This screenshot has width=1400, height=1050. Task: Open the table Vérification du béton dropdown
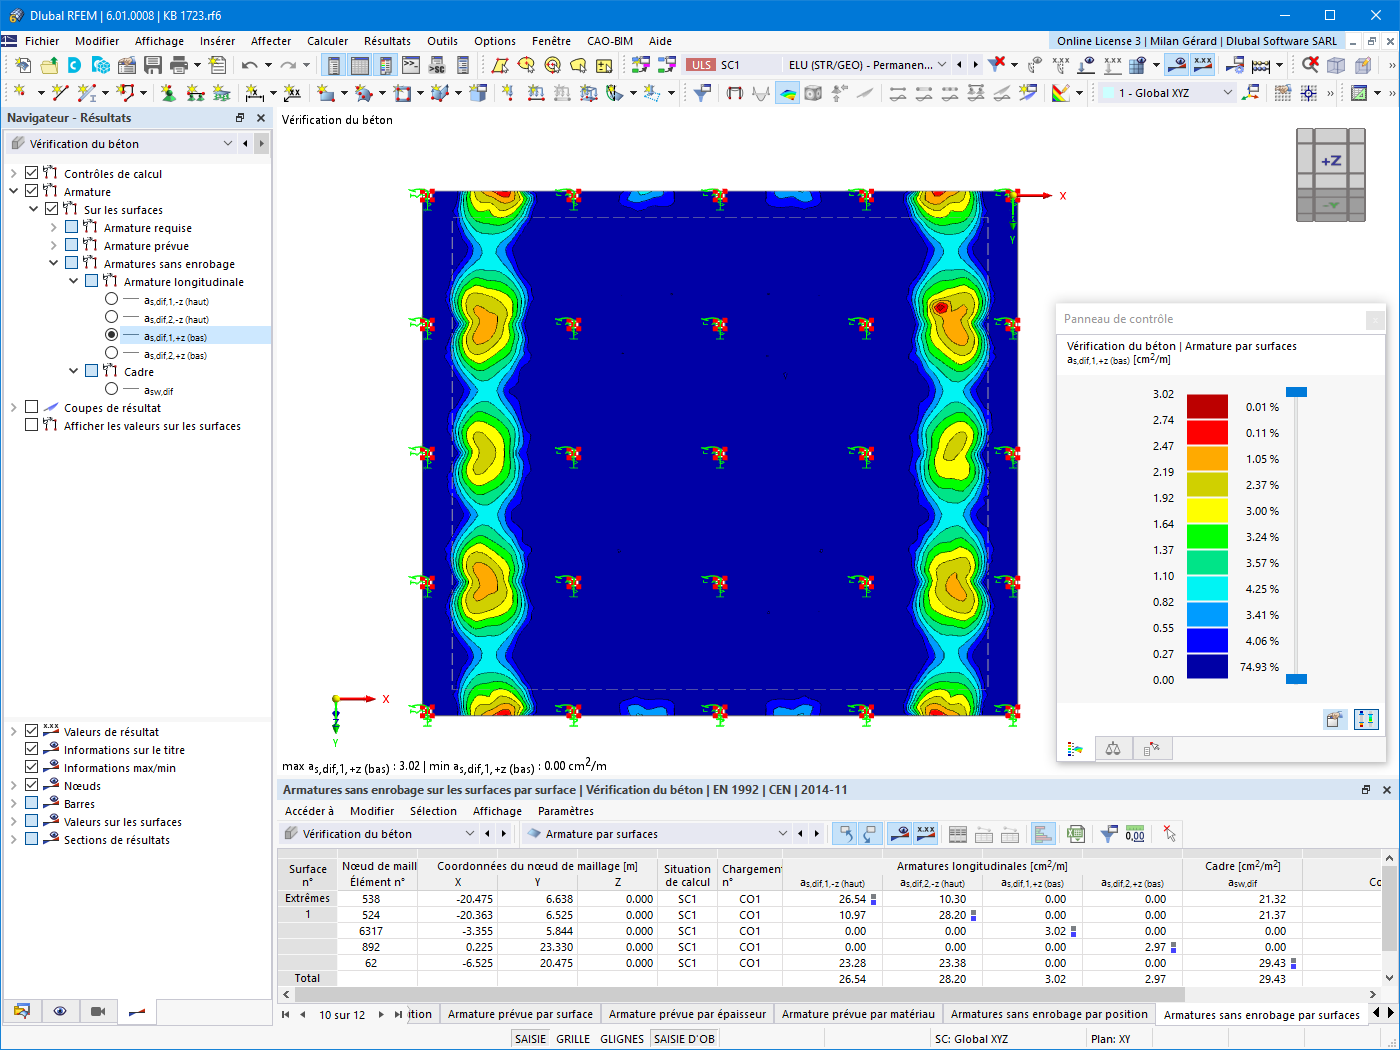pos(470,834)
